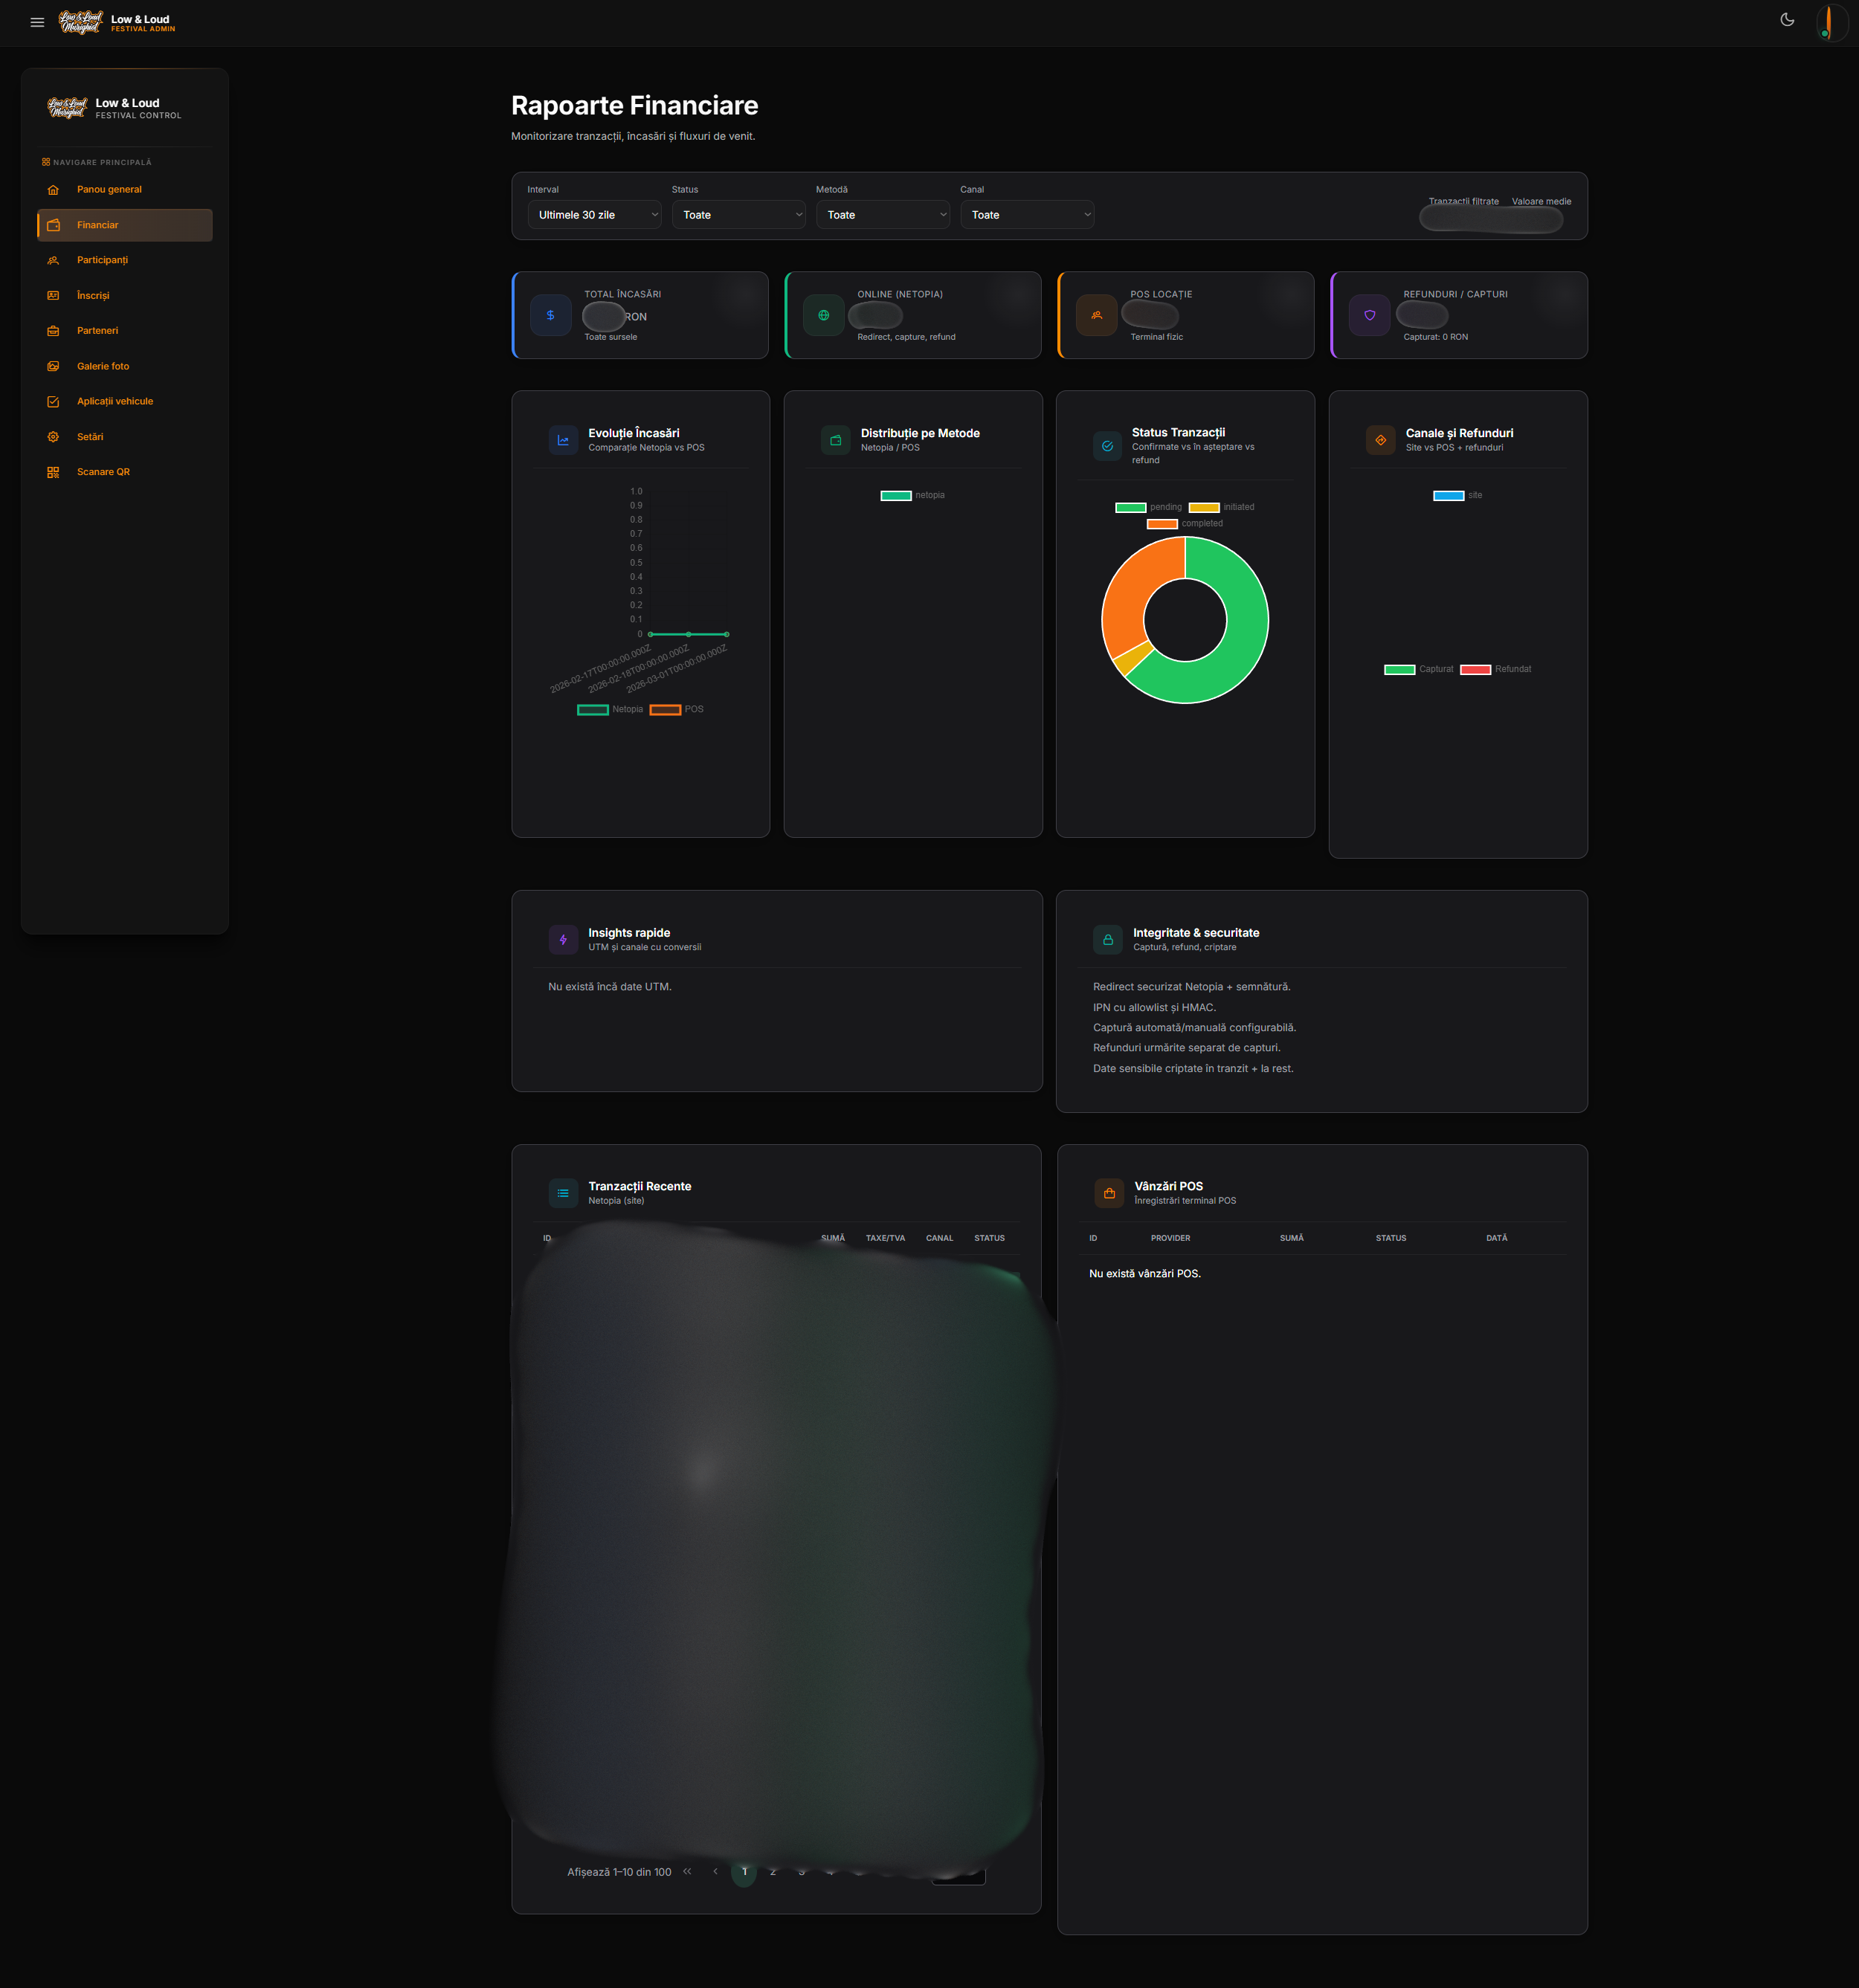Click 'Nu există vânzări POS.' message
The width and height of the screenshot is (1859, 1988).
pyautogui.click(x=1145, y=1274)
